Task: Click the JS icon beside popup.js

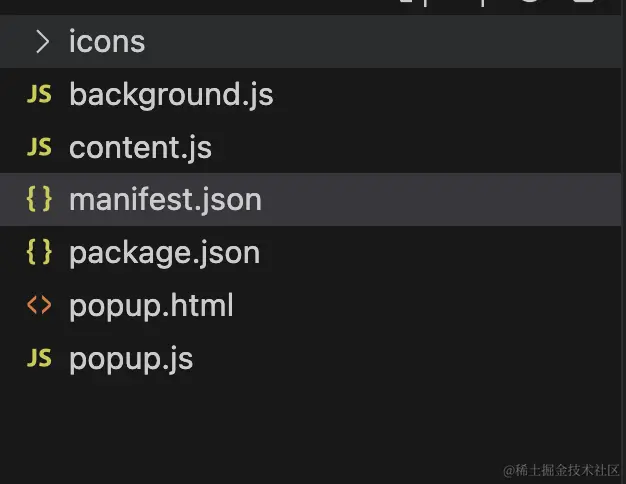Action: click(x=39, y=358)
